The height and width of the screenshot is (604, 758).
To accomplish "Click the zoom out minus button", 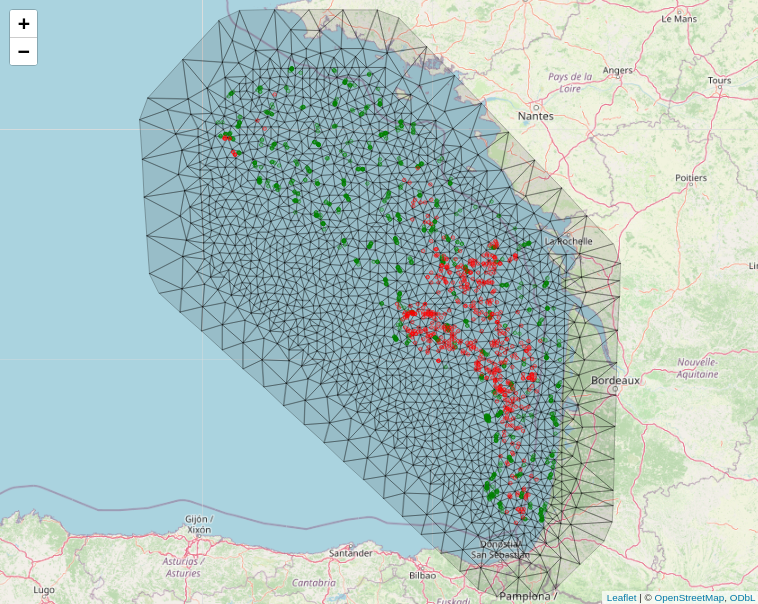I will (x=23, y=52).
